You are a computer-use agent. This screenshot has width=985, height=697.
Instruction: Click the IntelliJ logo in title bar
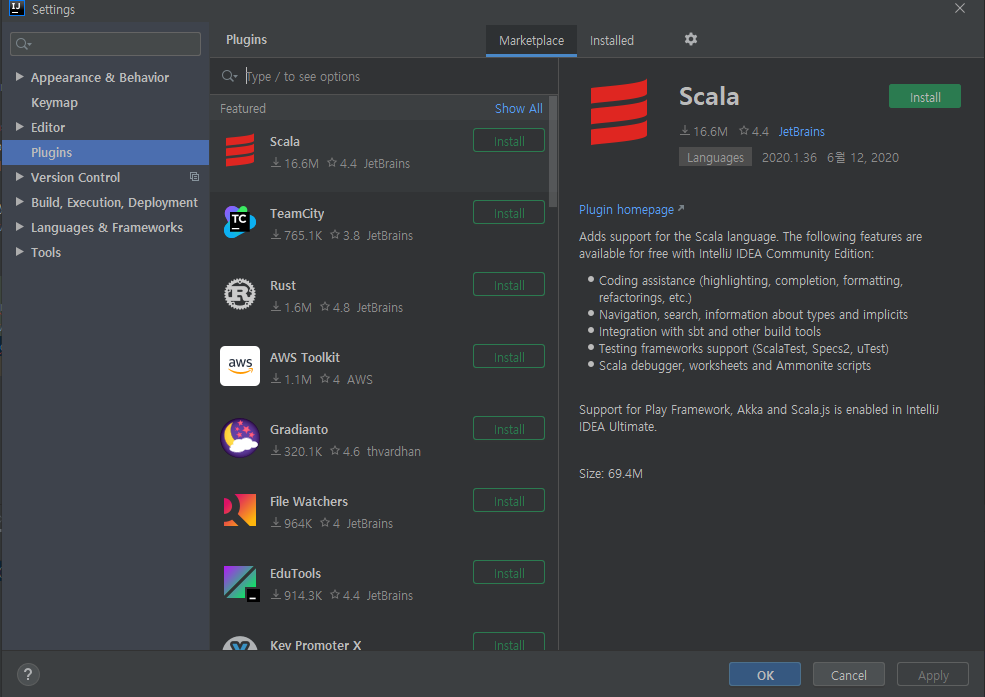(16, 9)
